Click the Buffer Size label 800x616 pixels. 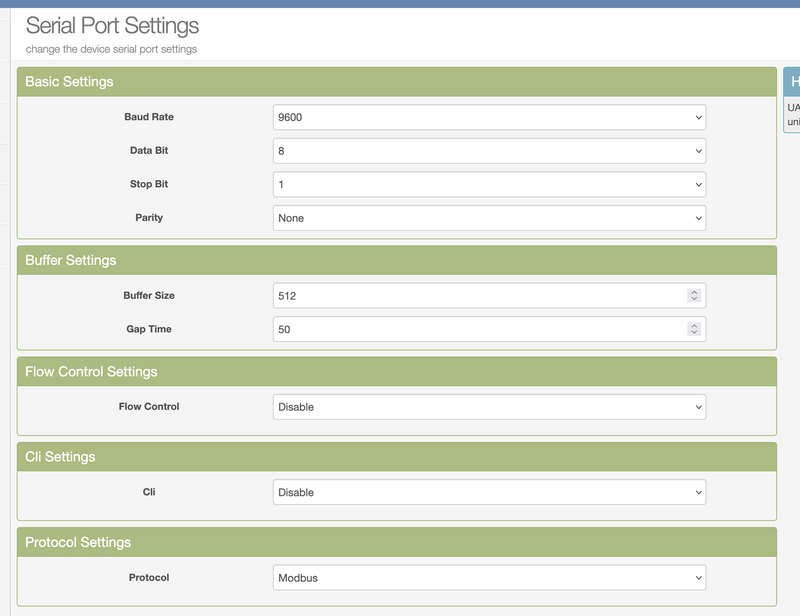point(149,295)
